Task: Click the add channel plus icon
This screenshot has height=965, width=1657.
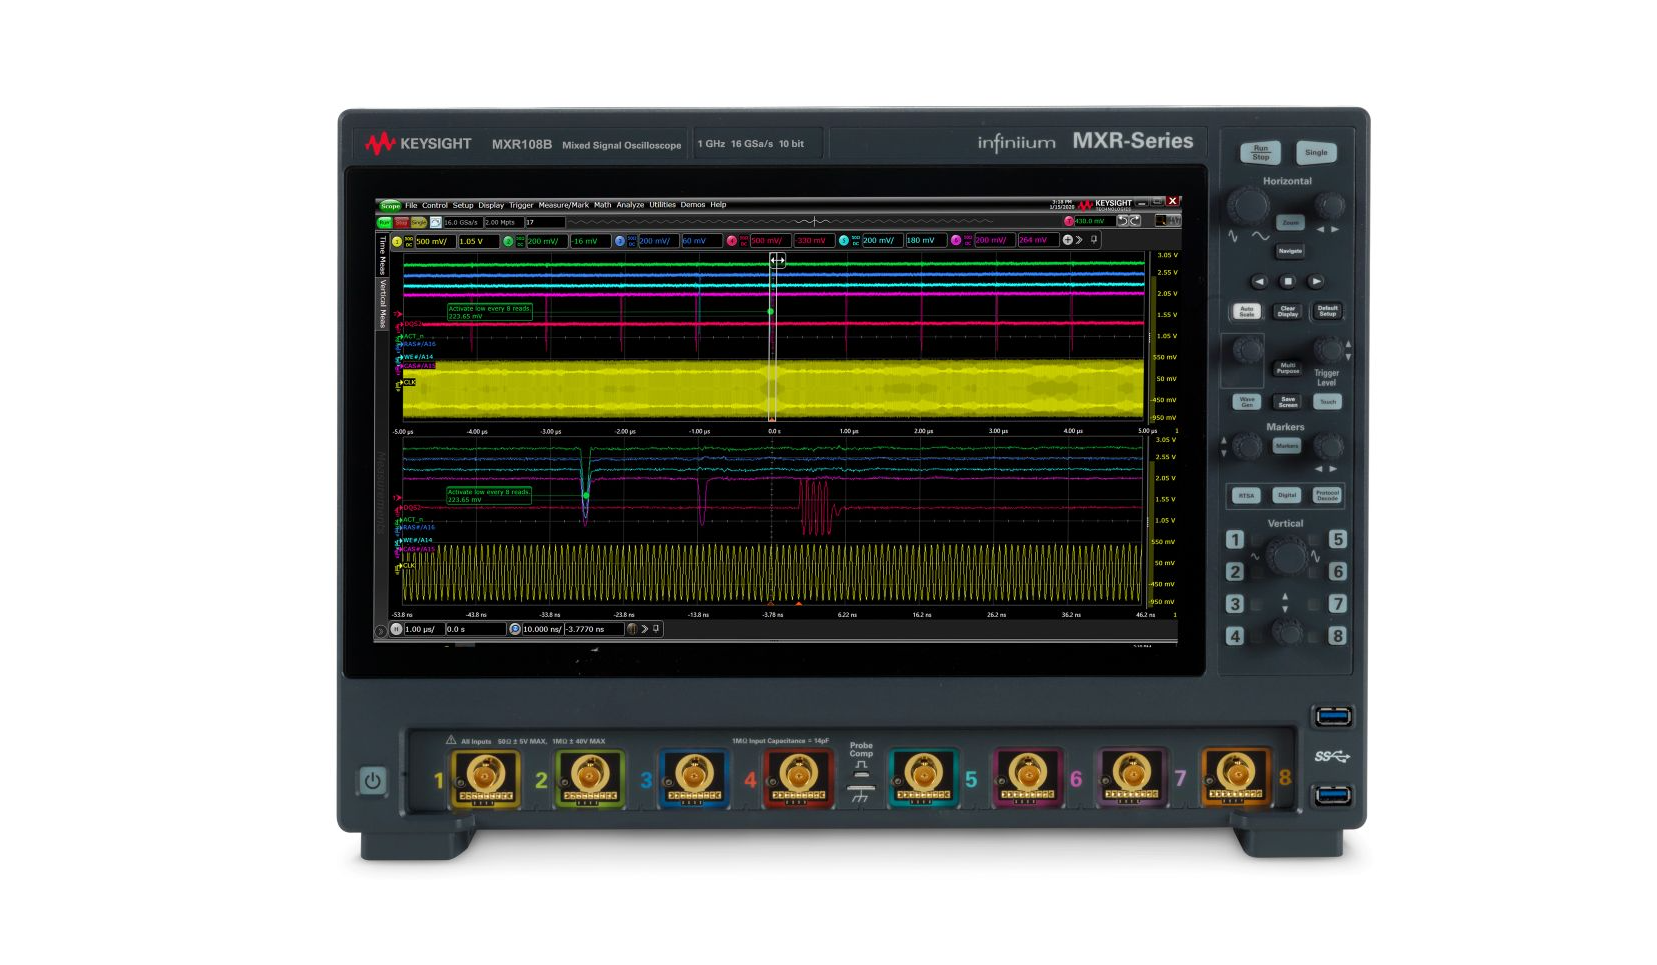Action: pos(1067,240)
